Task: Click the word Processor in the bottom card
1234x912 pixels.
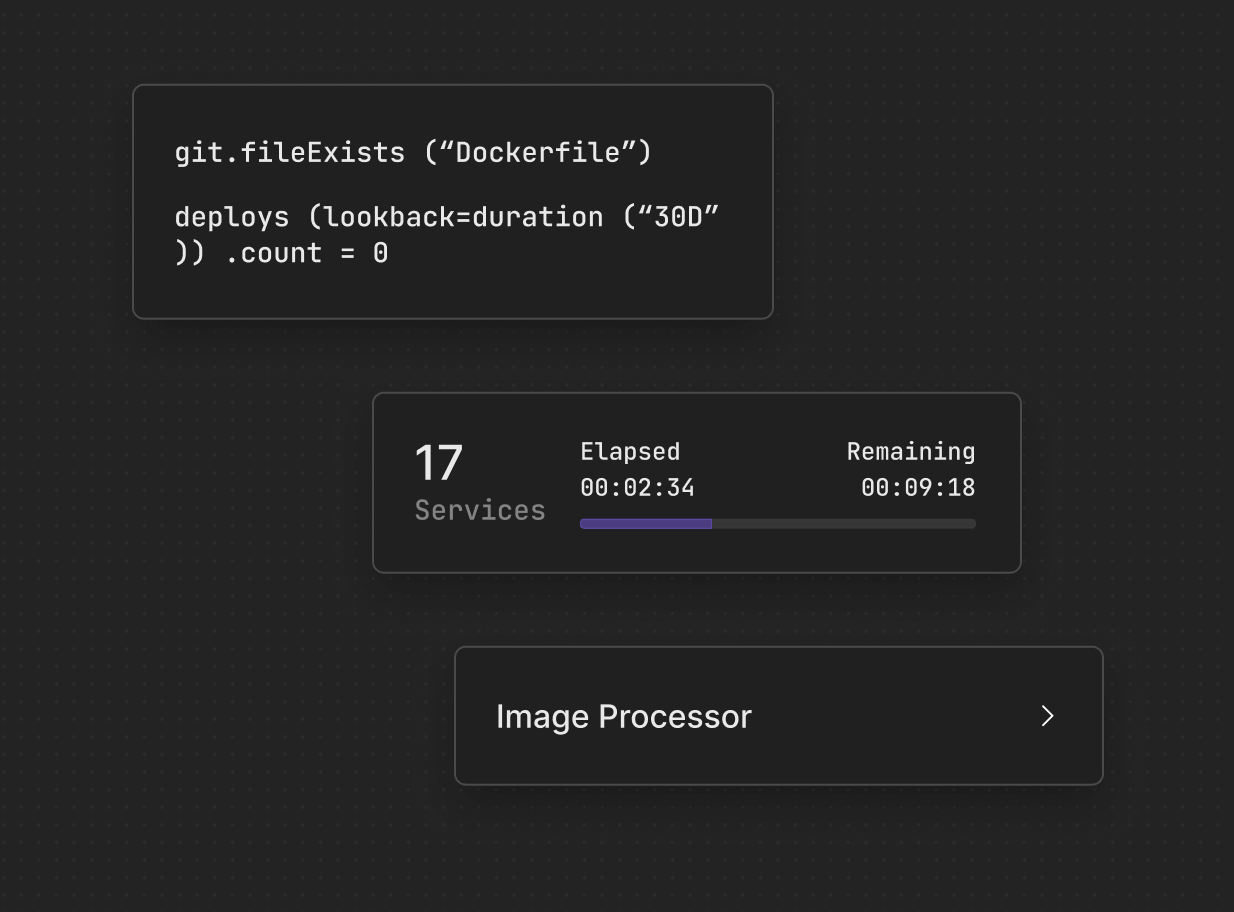Action: [x=675, y=717]
